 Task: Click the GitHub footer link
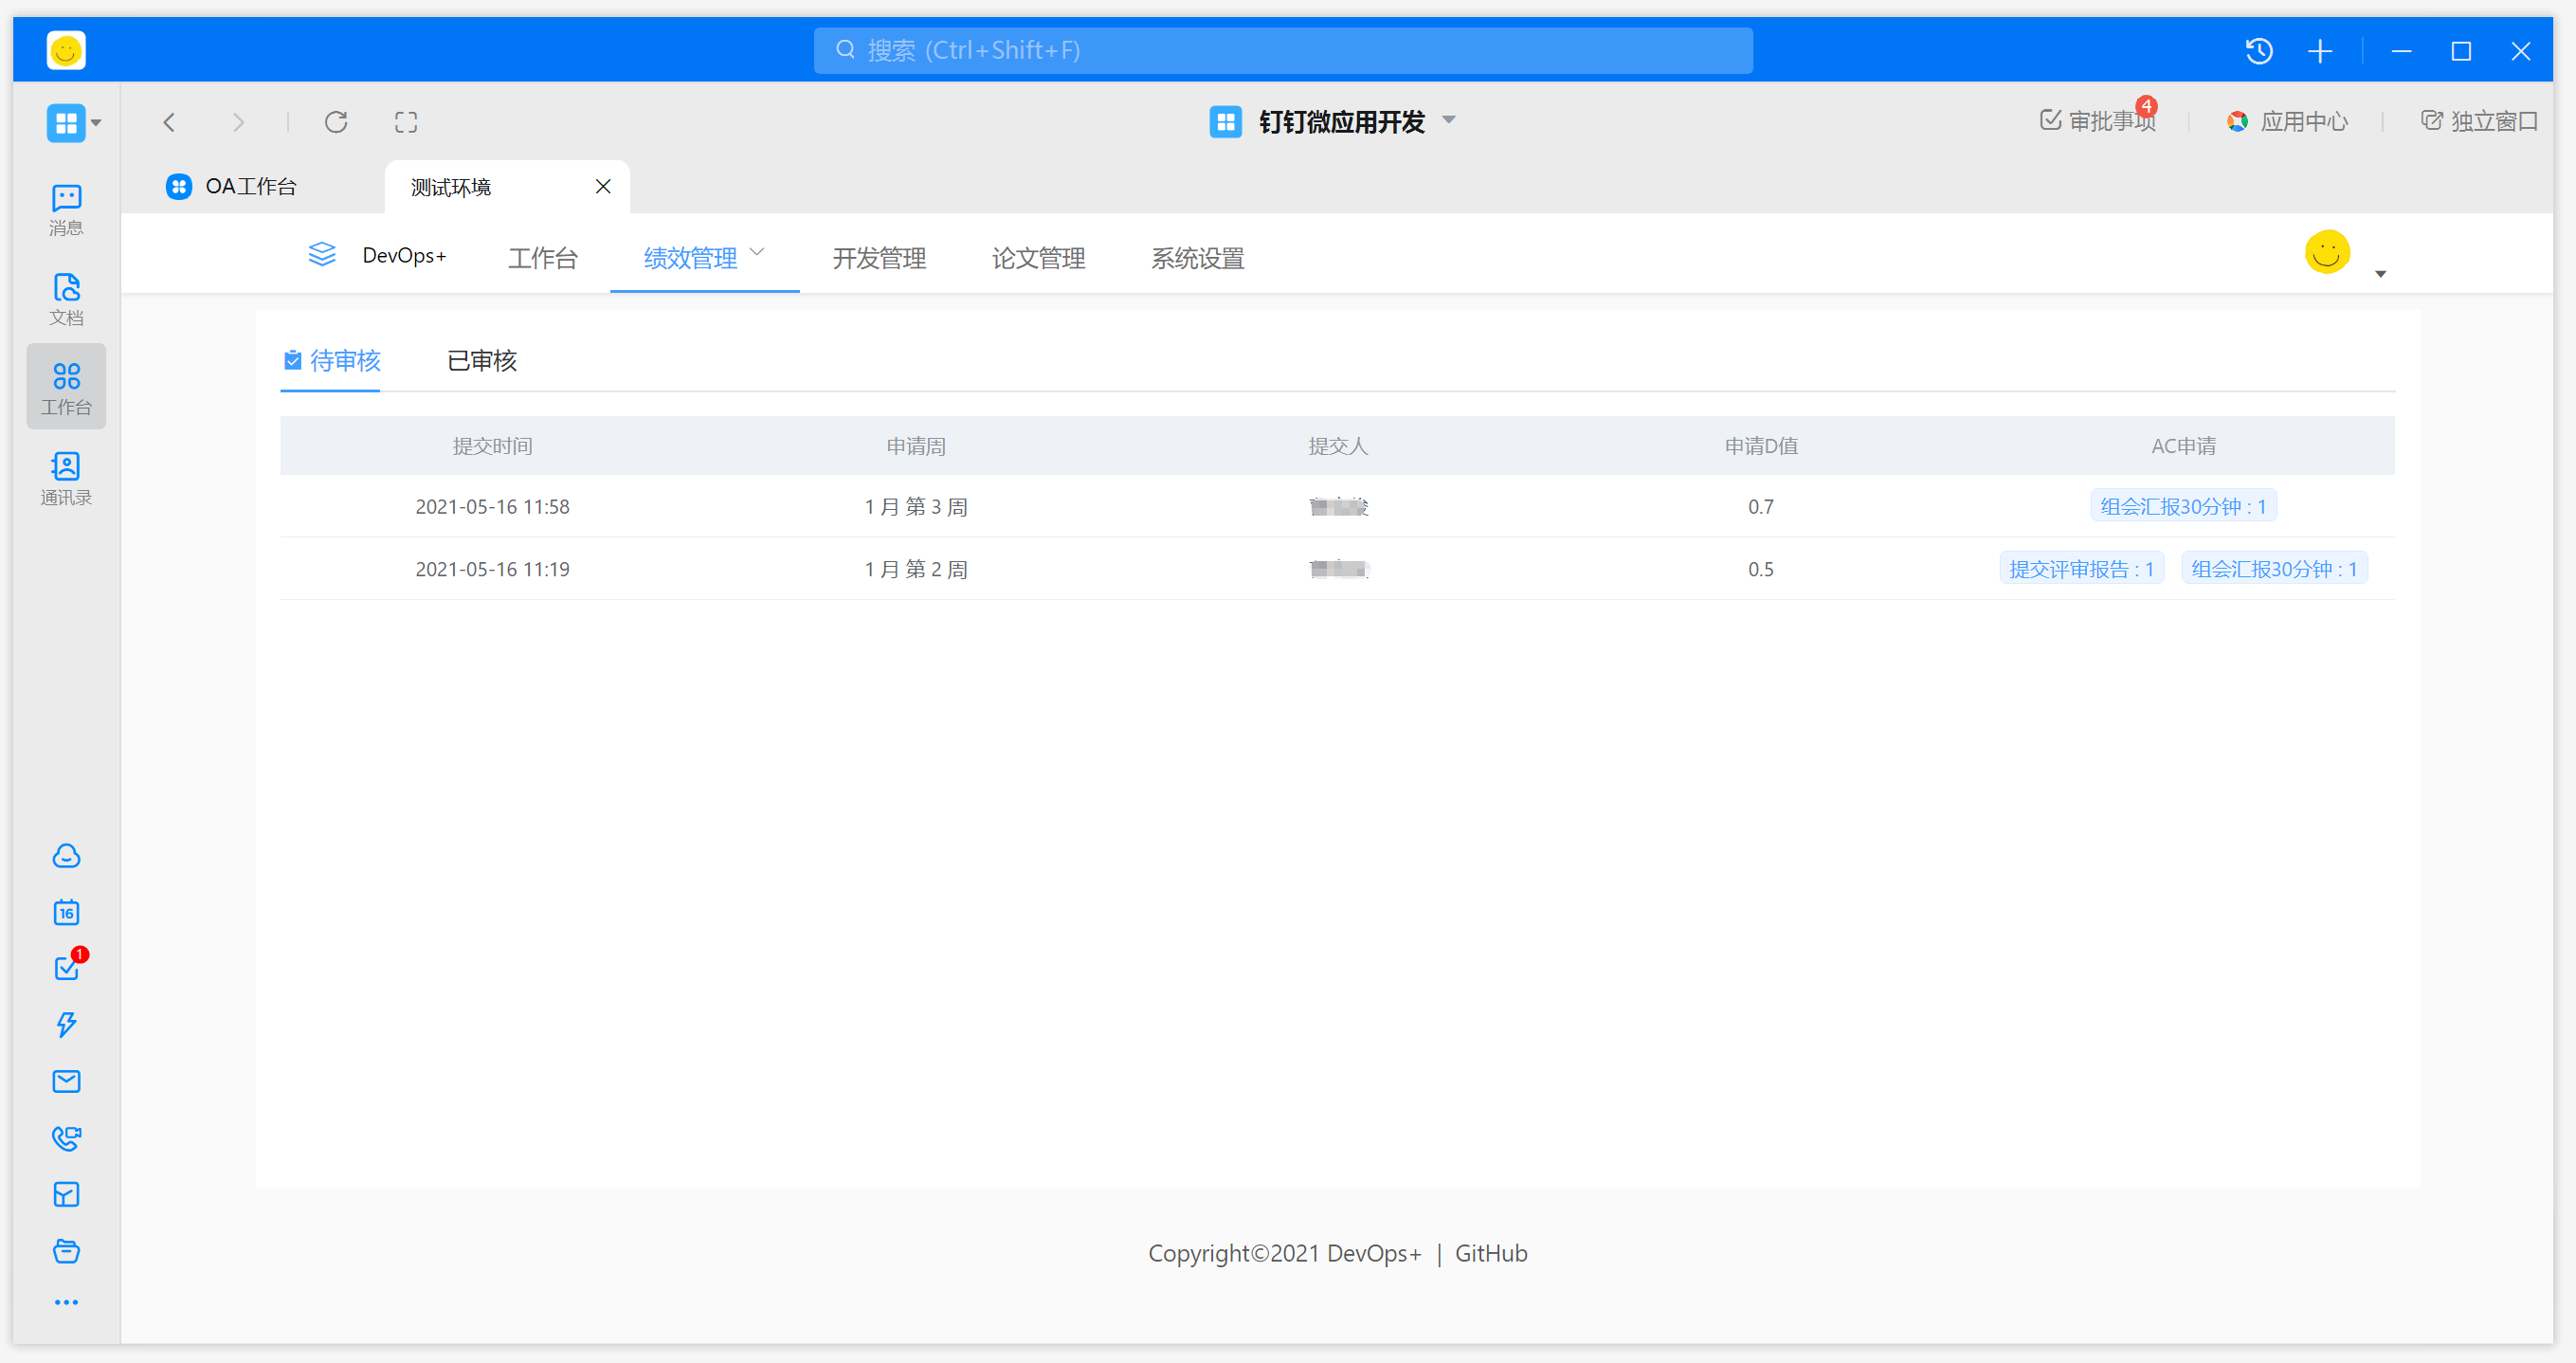tap(1490, 1253)
